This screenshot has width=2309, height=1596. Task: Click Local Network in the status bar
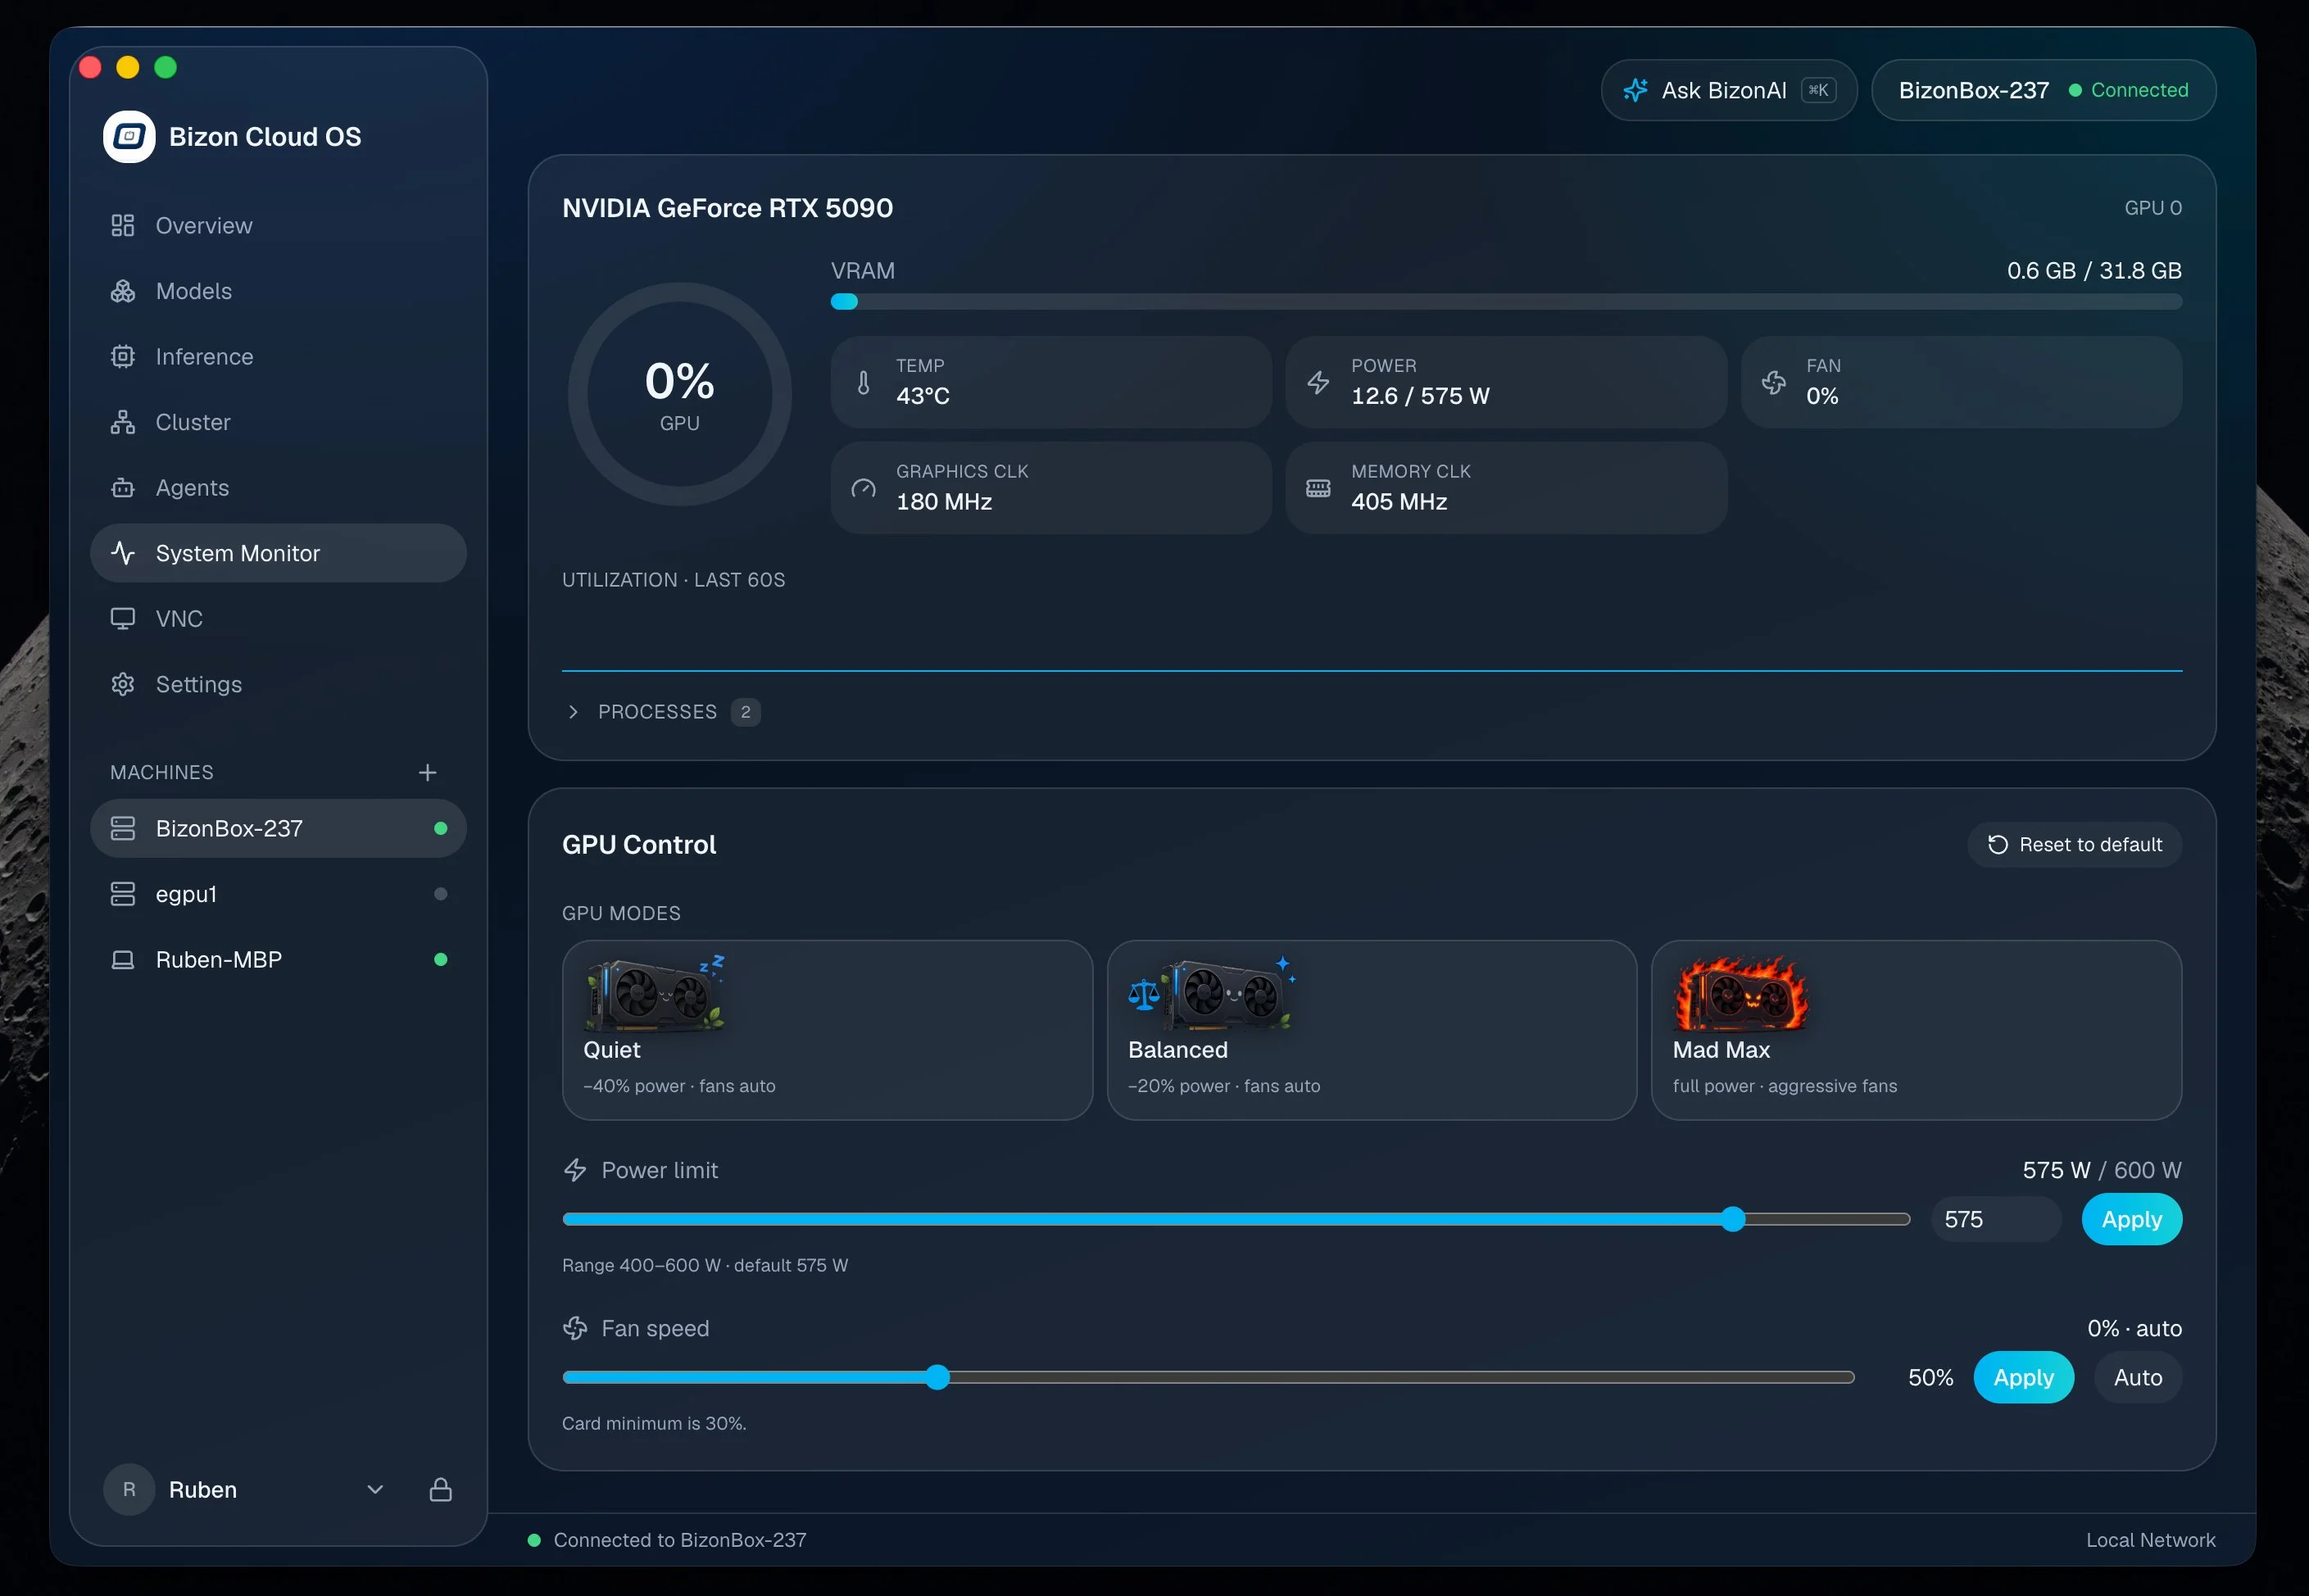tap(2150, 1540)
